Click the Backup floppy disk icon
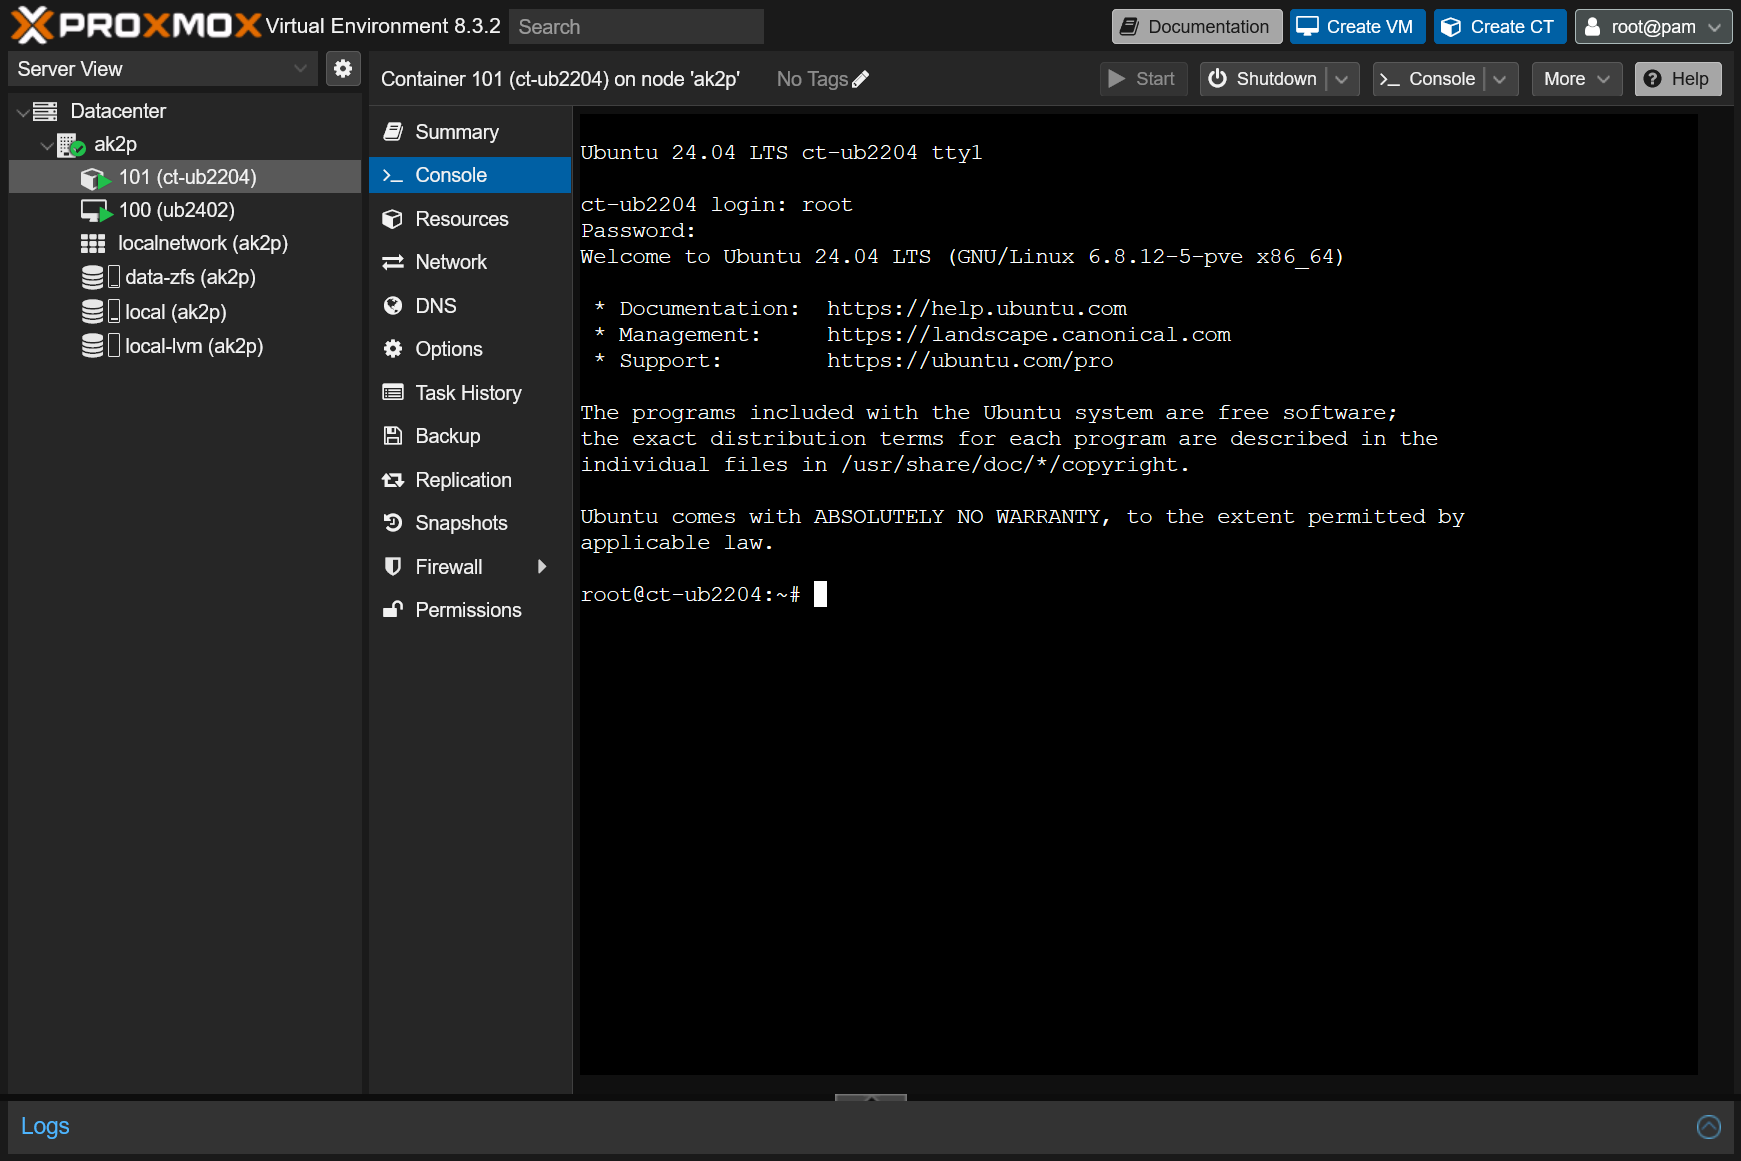The height and width of the screenshot is (1161, 1741). click(x=393, y=436)
